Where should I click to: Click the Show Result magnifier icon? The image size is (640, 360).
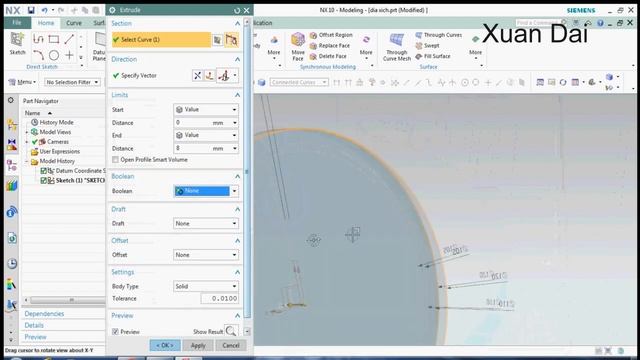tap(231, 331)
